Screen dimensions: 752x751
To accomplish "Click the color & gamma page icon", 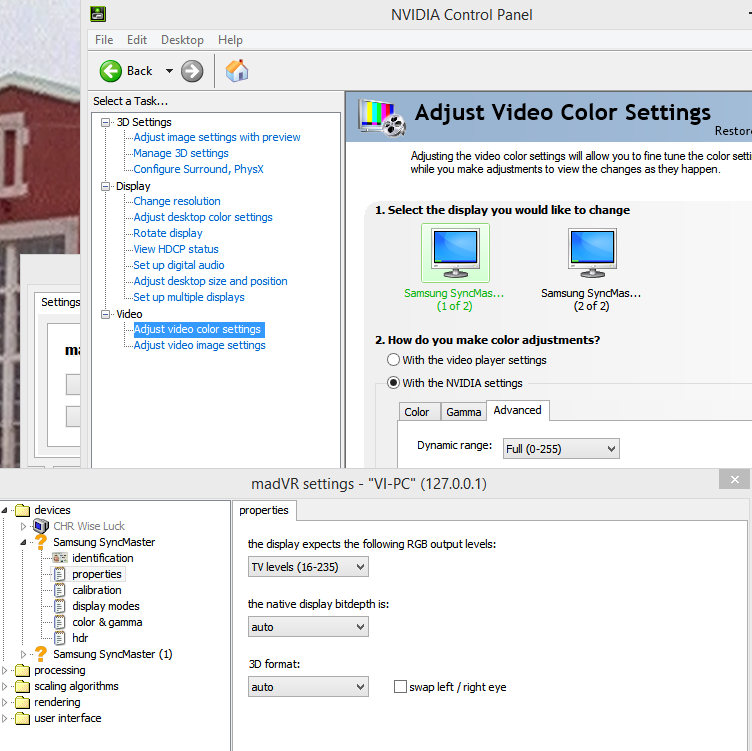I will pyautogui.click(x=59, y=622).
